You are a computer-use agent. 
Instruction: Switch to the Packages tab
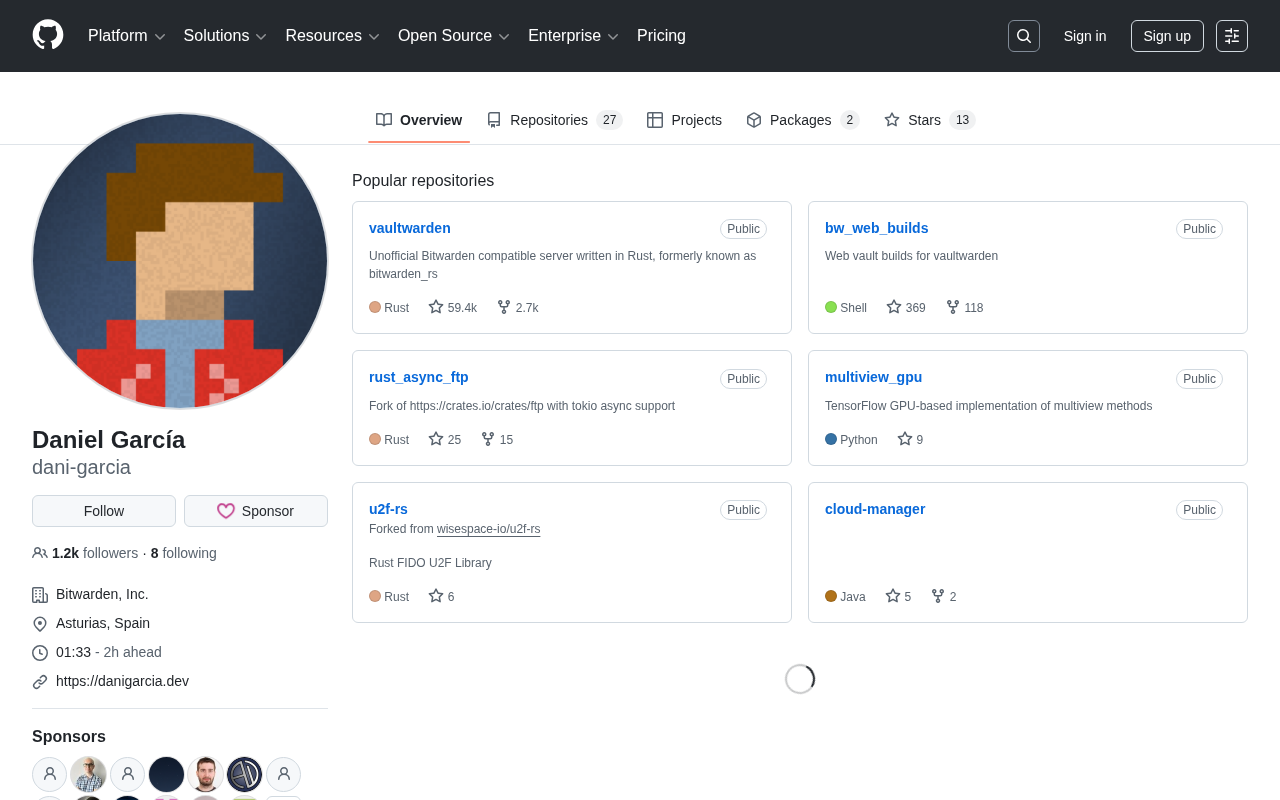[803, 120]
